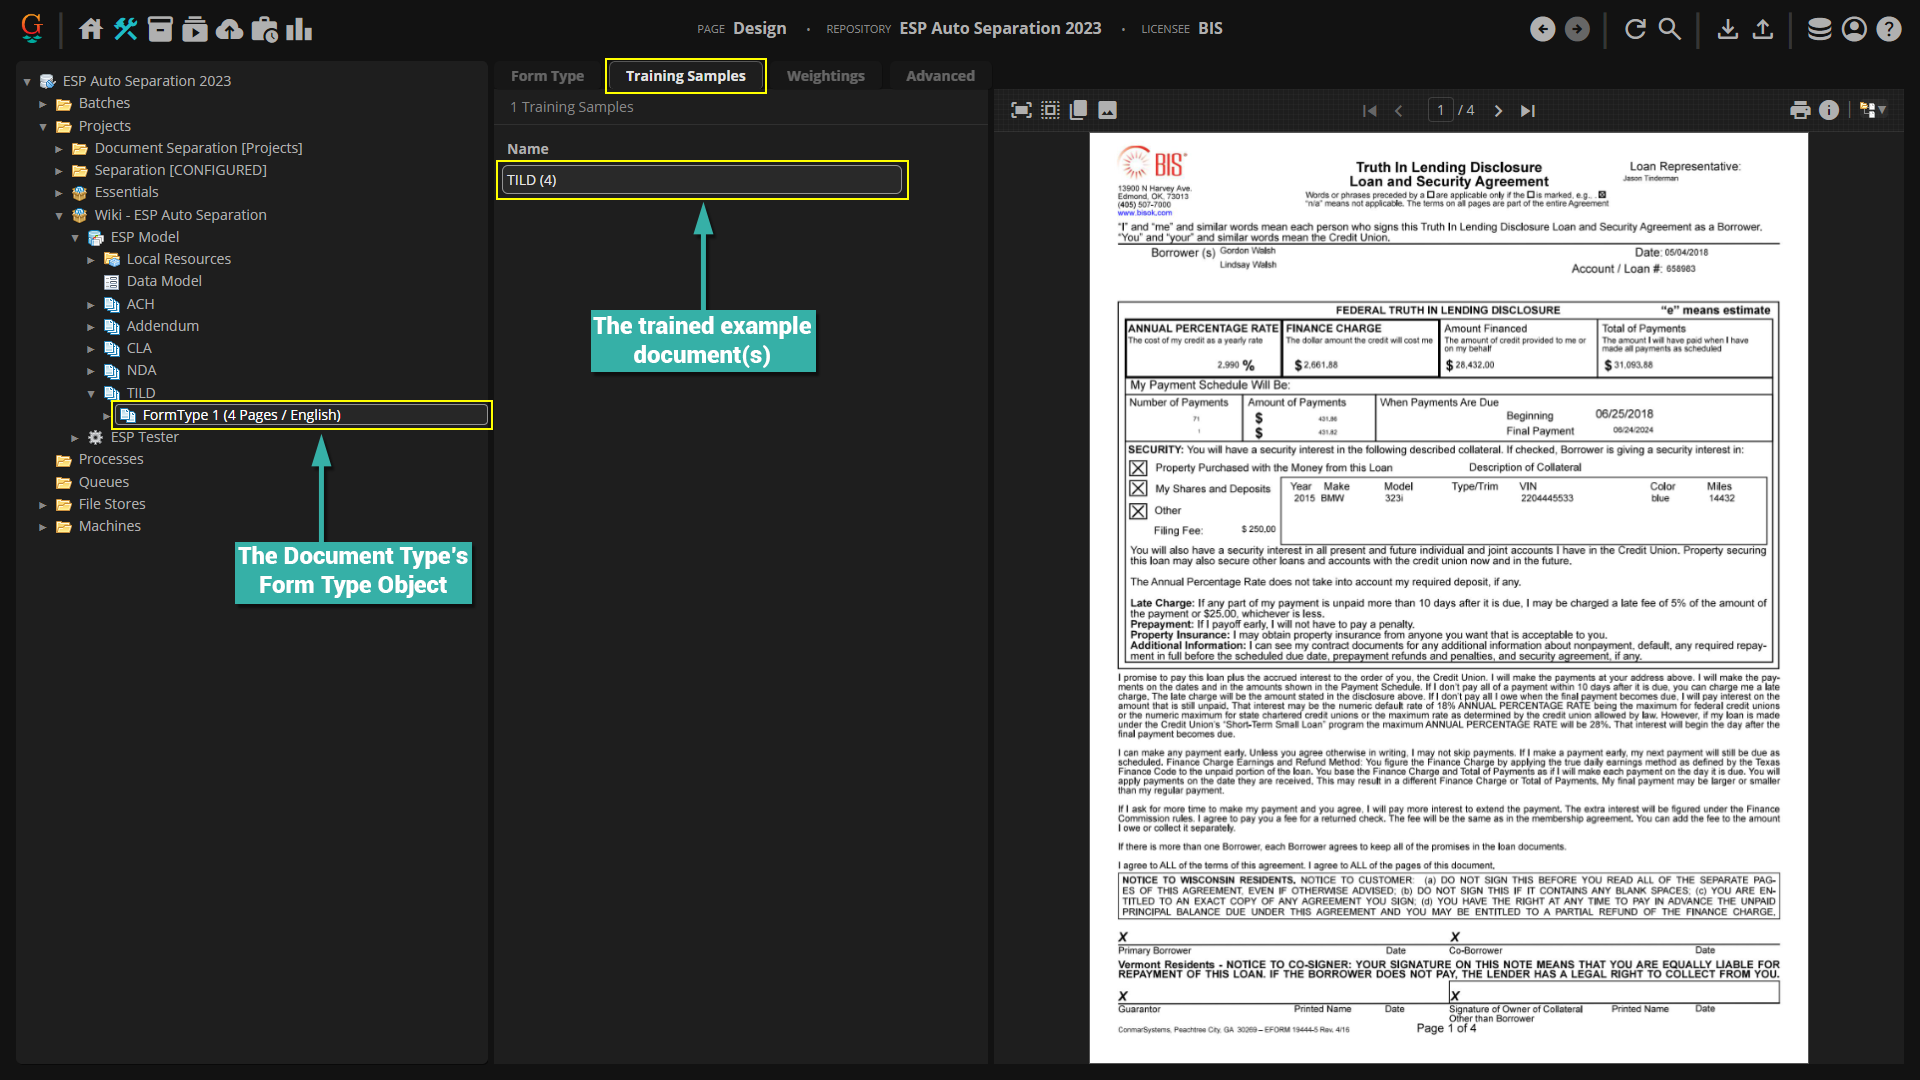
Task: Switch to the Form Type tab
Action: click(x=547, y=76)
